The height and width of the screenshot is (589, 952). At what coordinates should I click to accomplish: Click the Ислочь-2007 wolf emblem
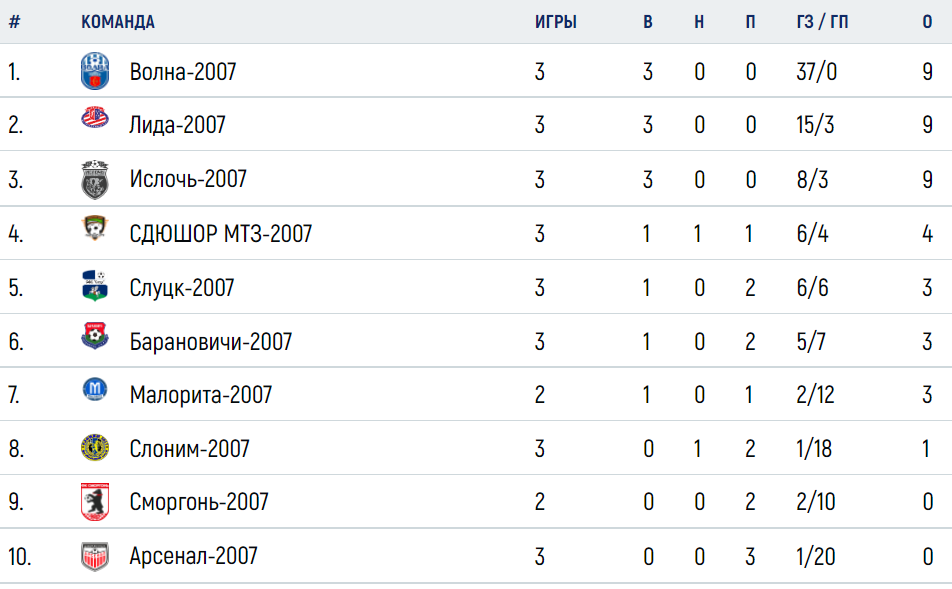[95, 180]
